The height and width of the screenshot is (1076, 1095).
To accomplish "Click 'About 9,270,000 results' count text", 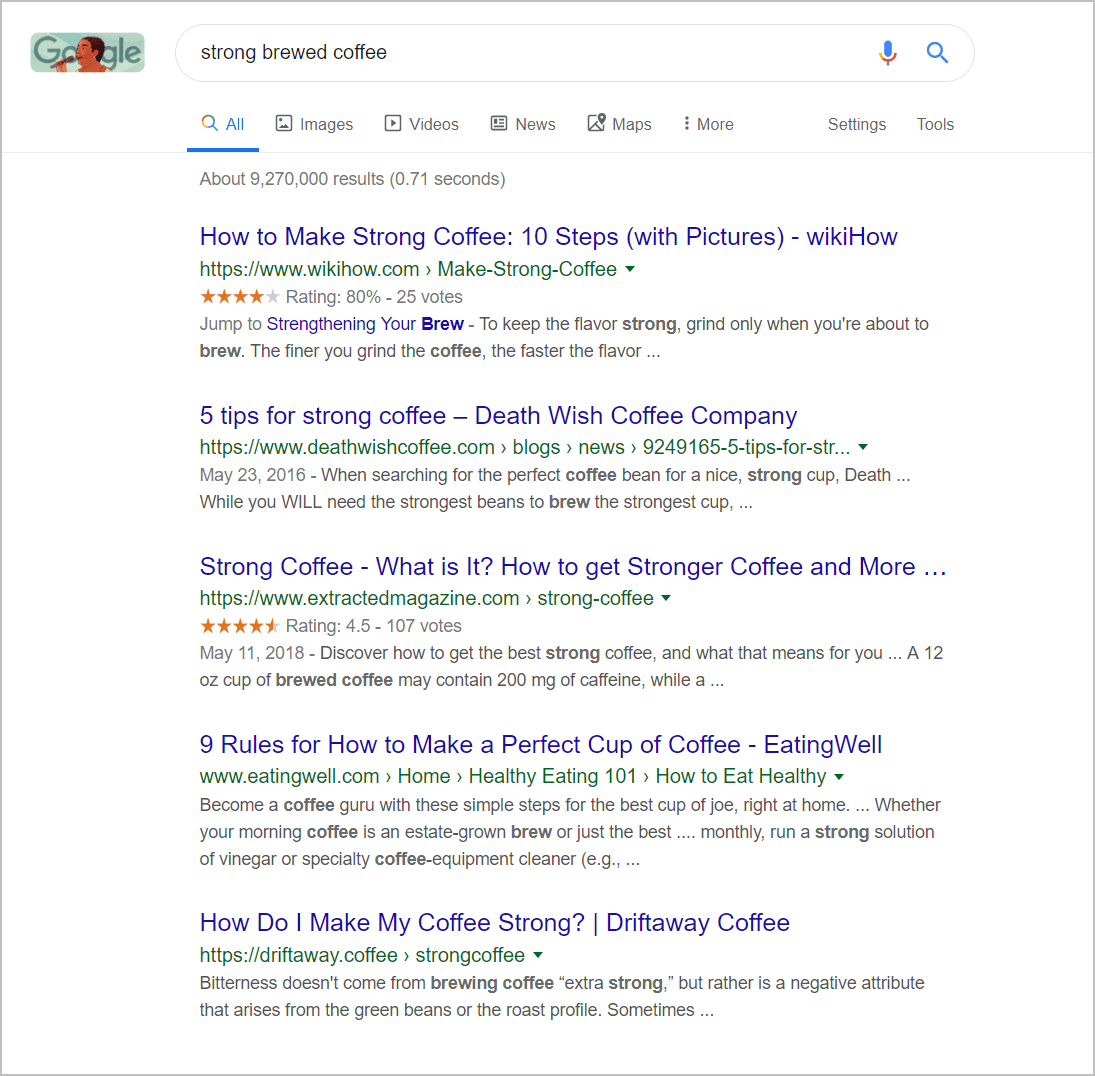I will (x=352, y=179).
